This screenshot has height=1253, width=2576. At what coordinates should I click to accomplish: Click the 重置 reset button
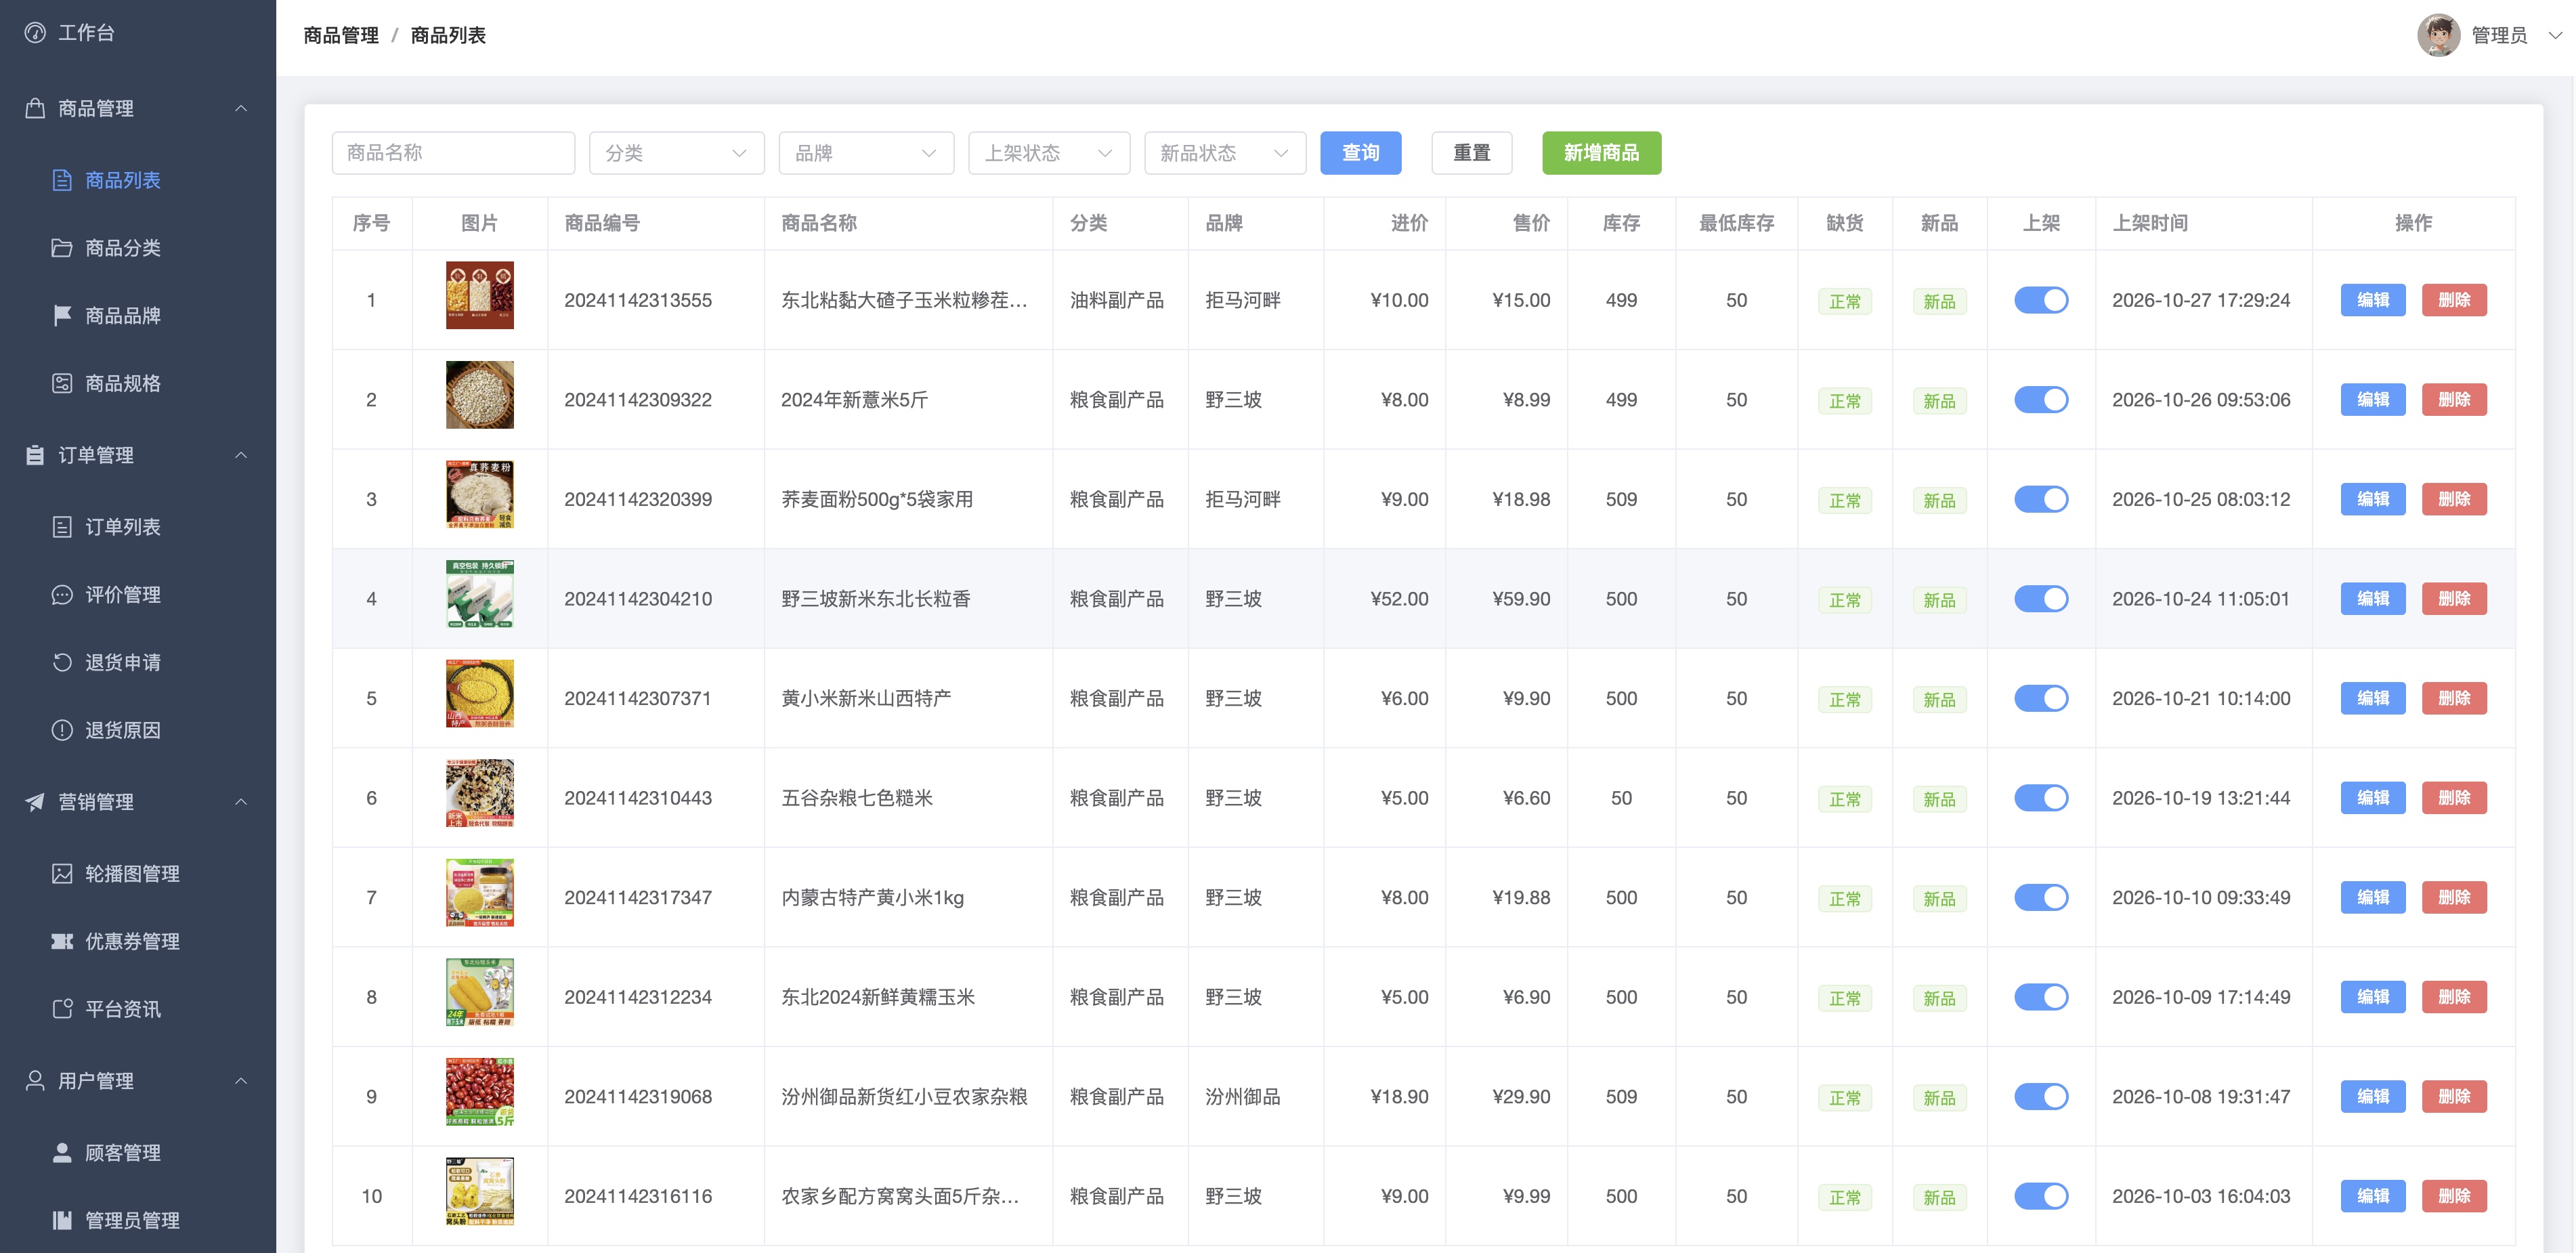1471,153
